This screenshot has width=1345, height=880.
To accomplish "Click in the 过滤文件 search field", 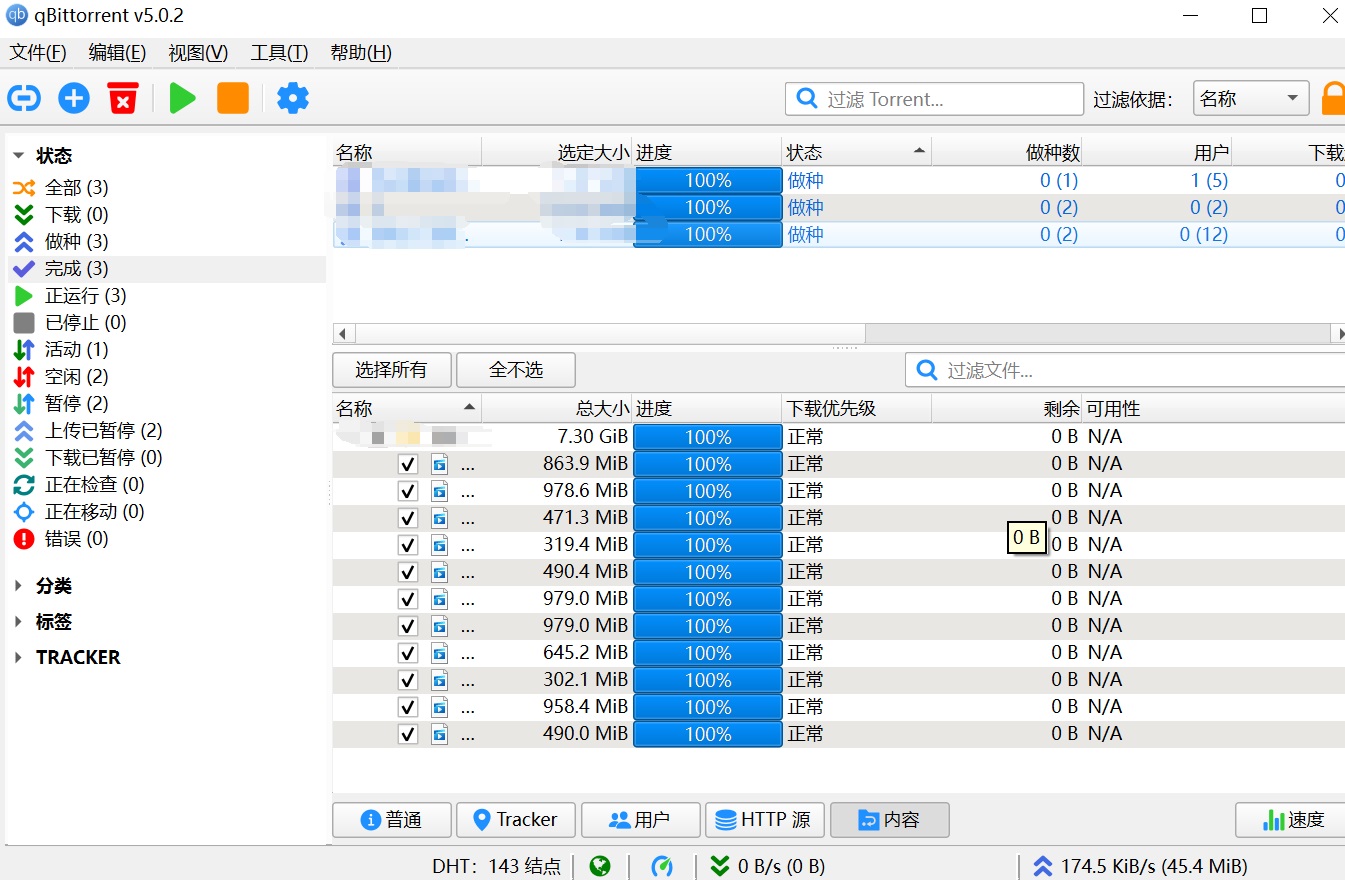I will (x=1125, y=370).
